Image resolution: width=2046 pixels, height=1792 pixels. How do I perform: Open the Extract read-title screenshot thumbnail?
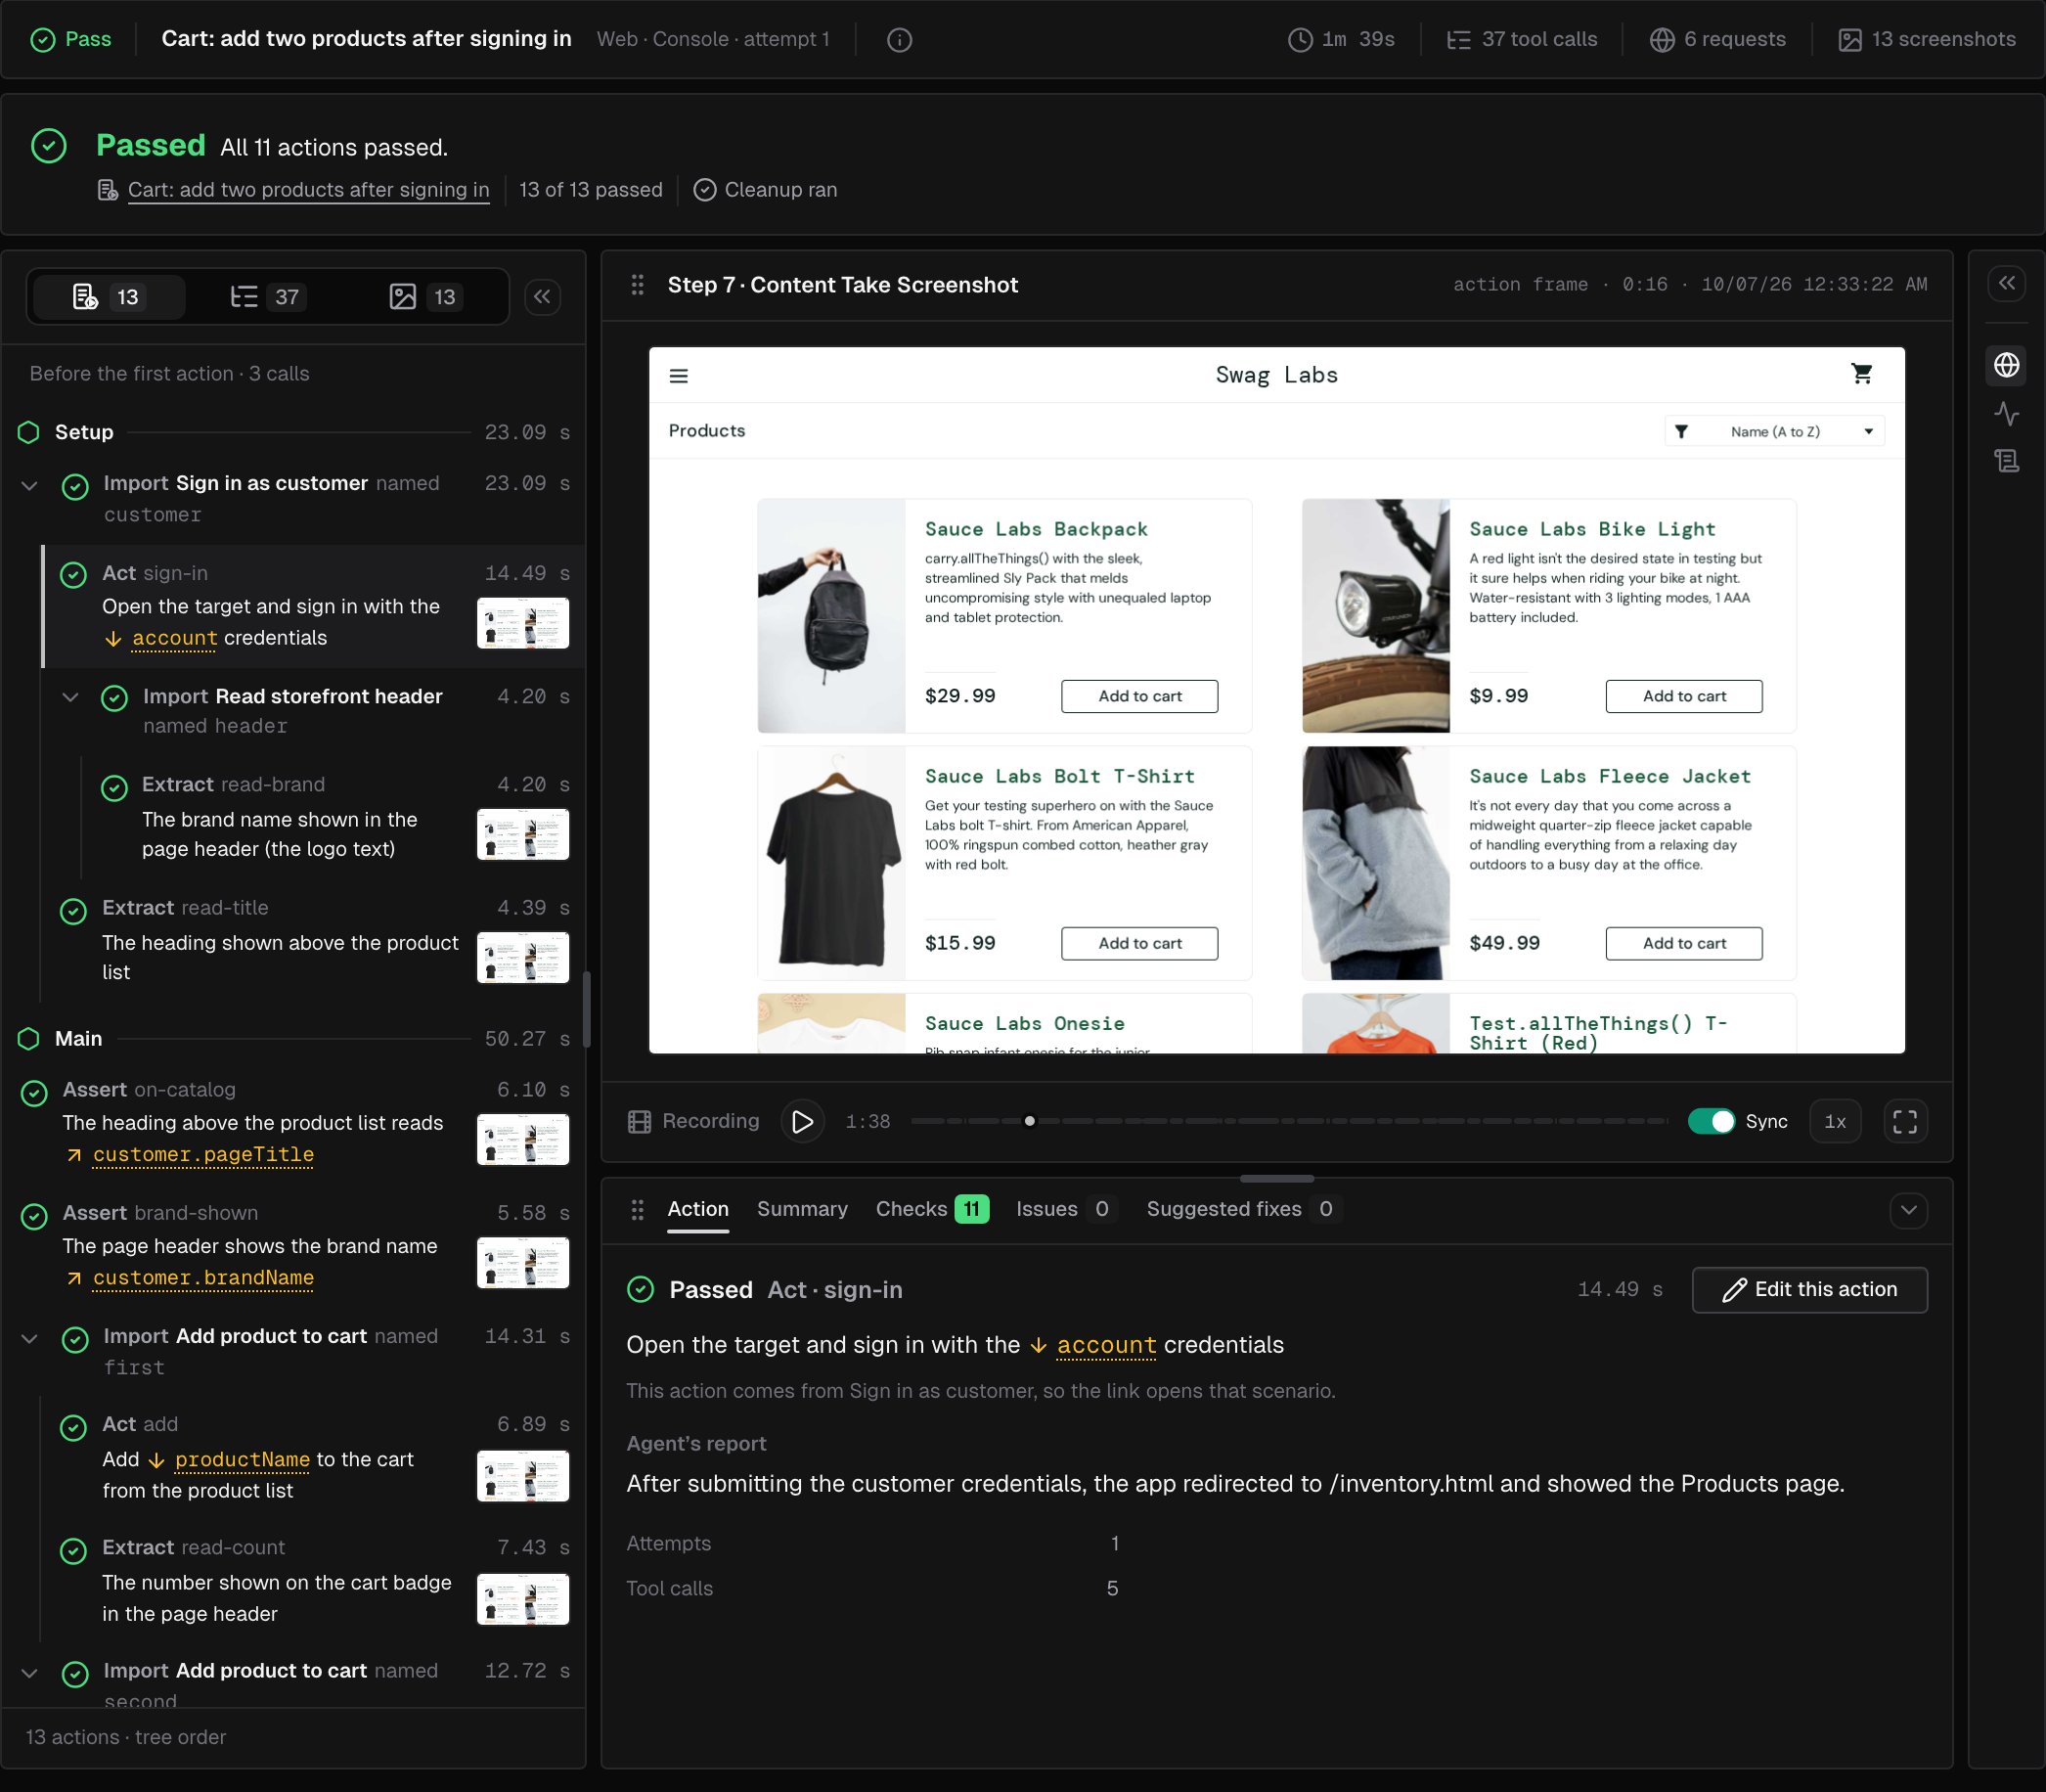pyautogui.click(x=523, y=958)
